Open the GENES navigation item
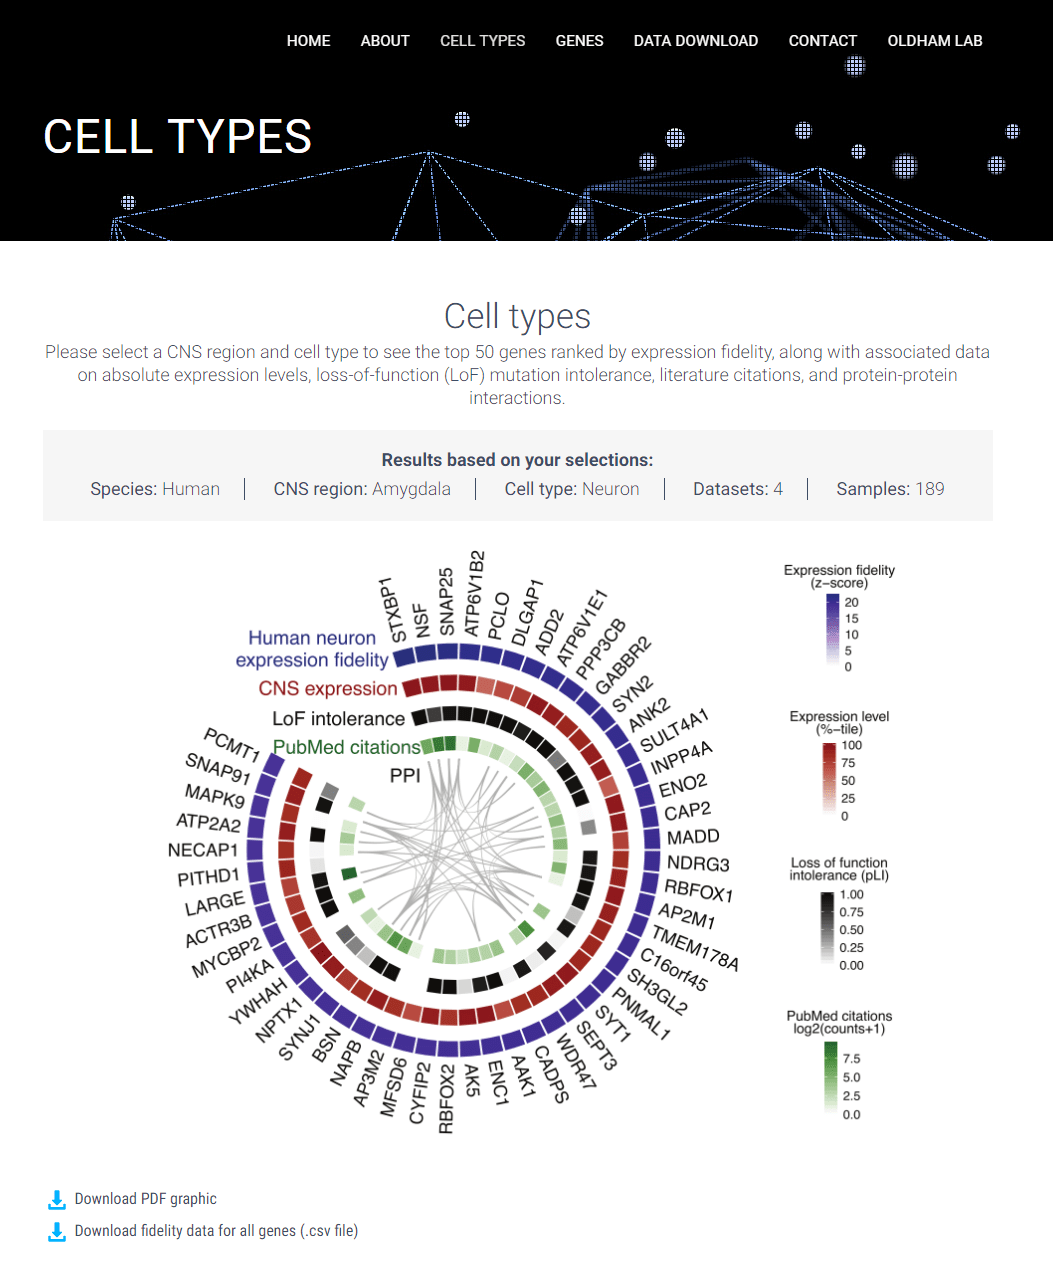This screenshot has height=1264, width=1053. click(579, 41)
